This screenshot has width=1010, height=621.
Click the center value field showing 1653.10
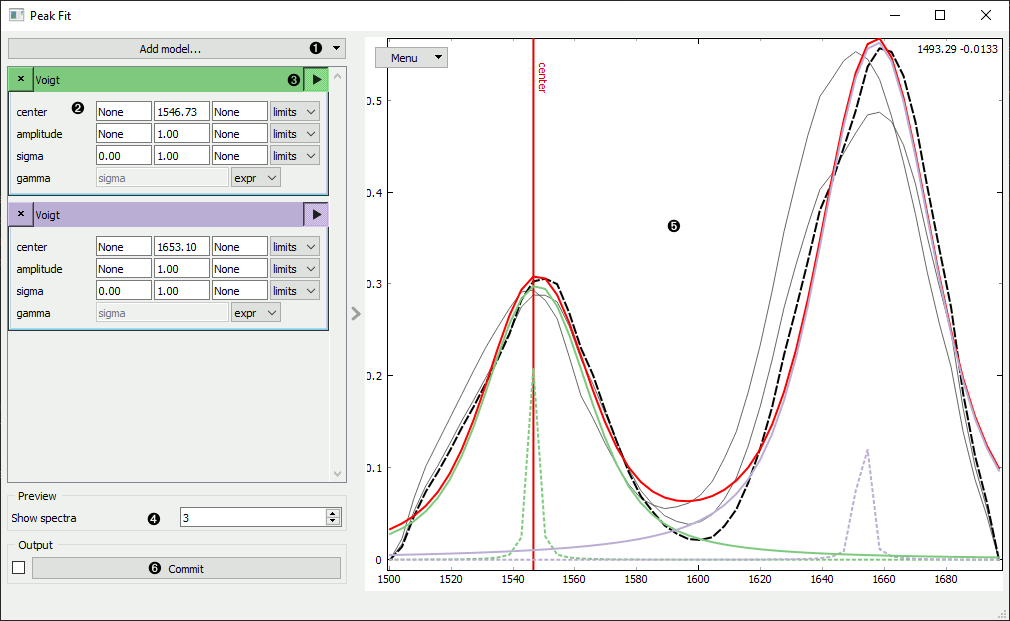coord(182,247)
